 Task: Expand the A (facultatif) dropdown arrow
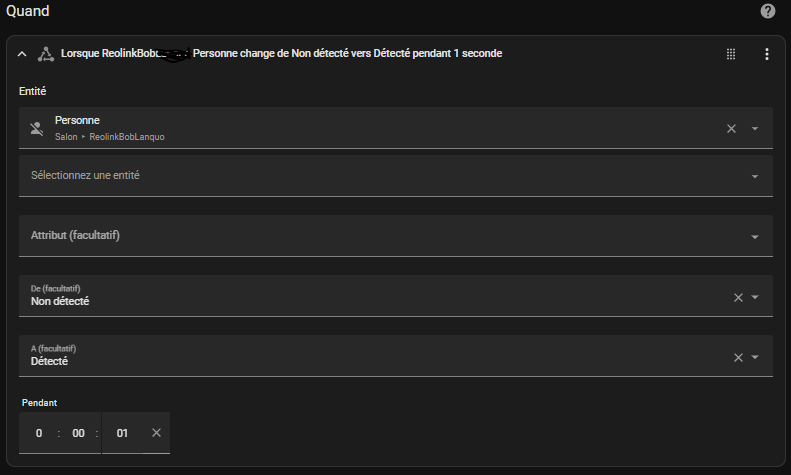coord(755,357)
